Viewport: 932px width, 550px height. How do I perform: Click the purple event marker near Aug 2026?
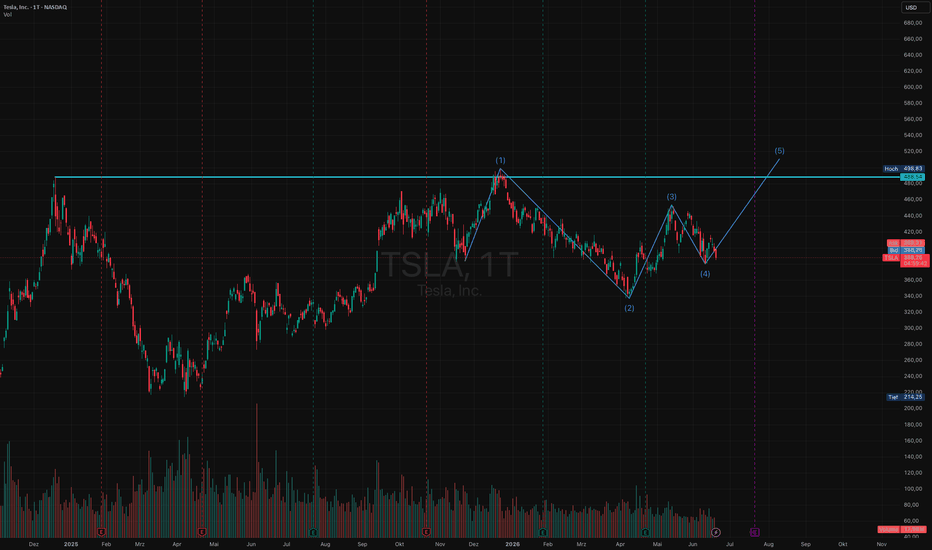tap(754, 532)
